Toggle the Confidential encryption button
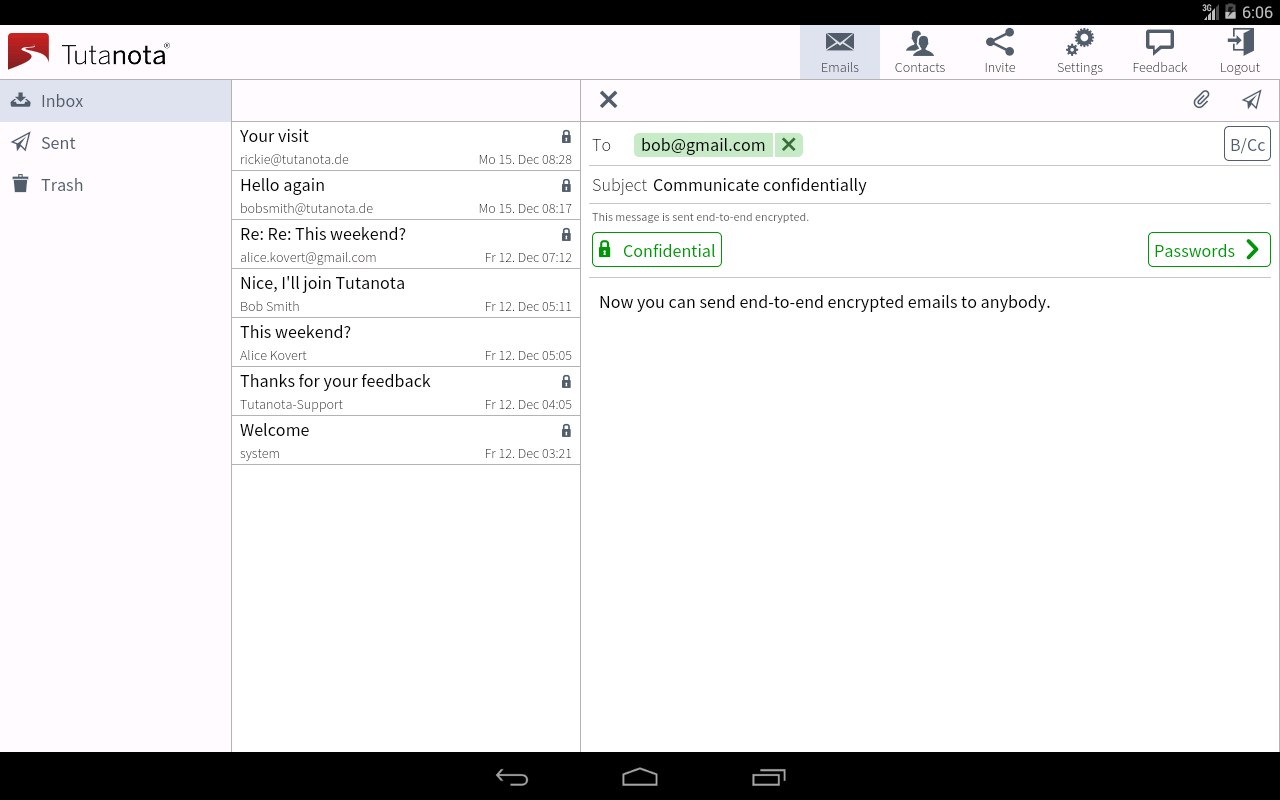Screen dimensions: 1280x800 click(657, 250)
